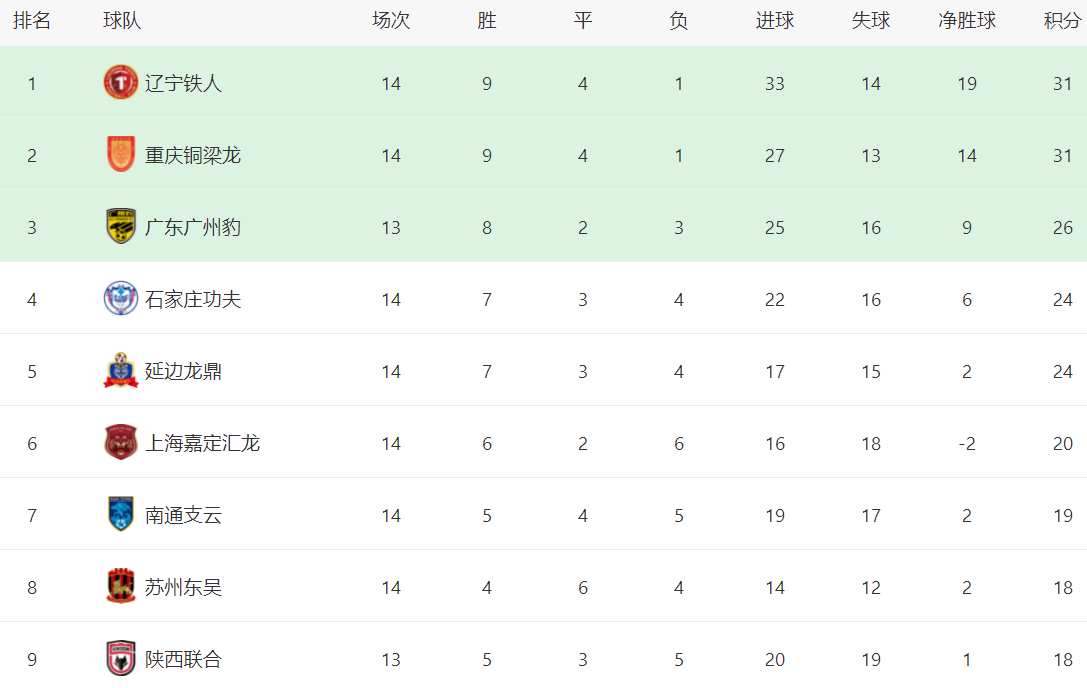Click the 陕西联合 team badge
Viewport: 1087px width, 688px height.
point(121,659)
